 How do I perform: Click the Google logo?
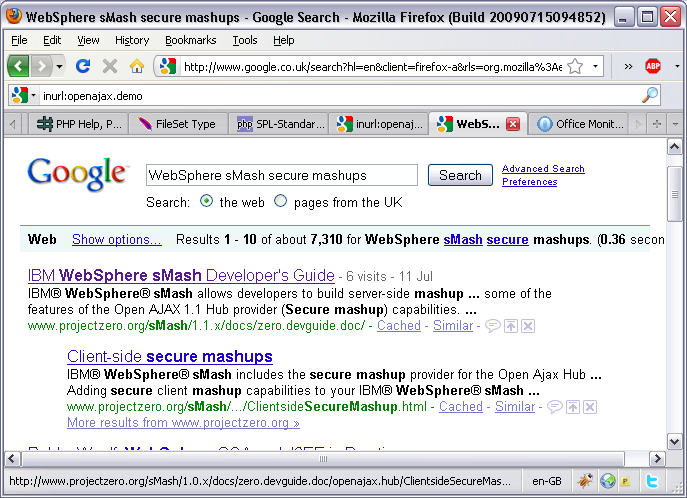(78, 174)
